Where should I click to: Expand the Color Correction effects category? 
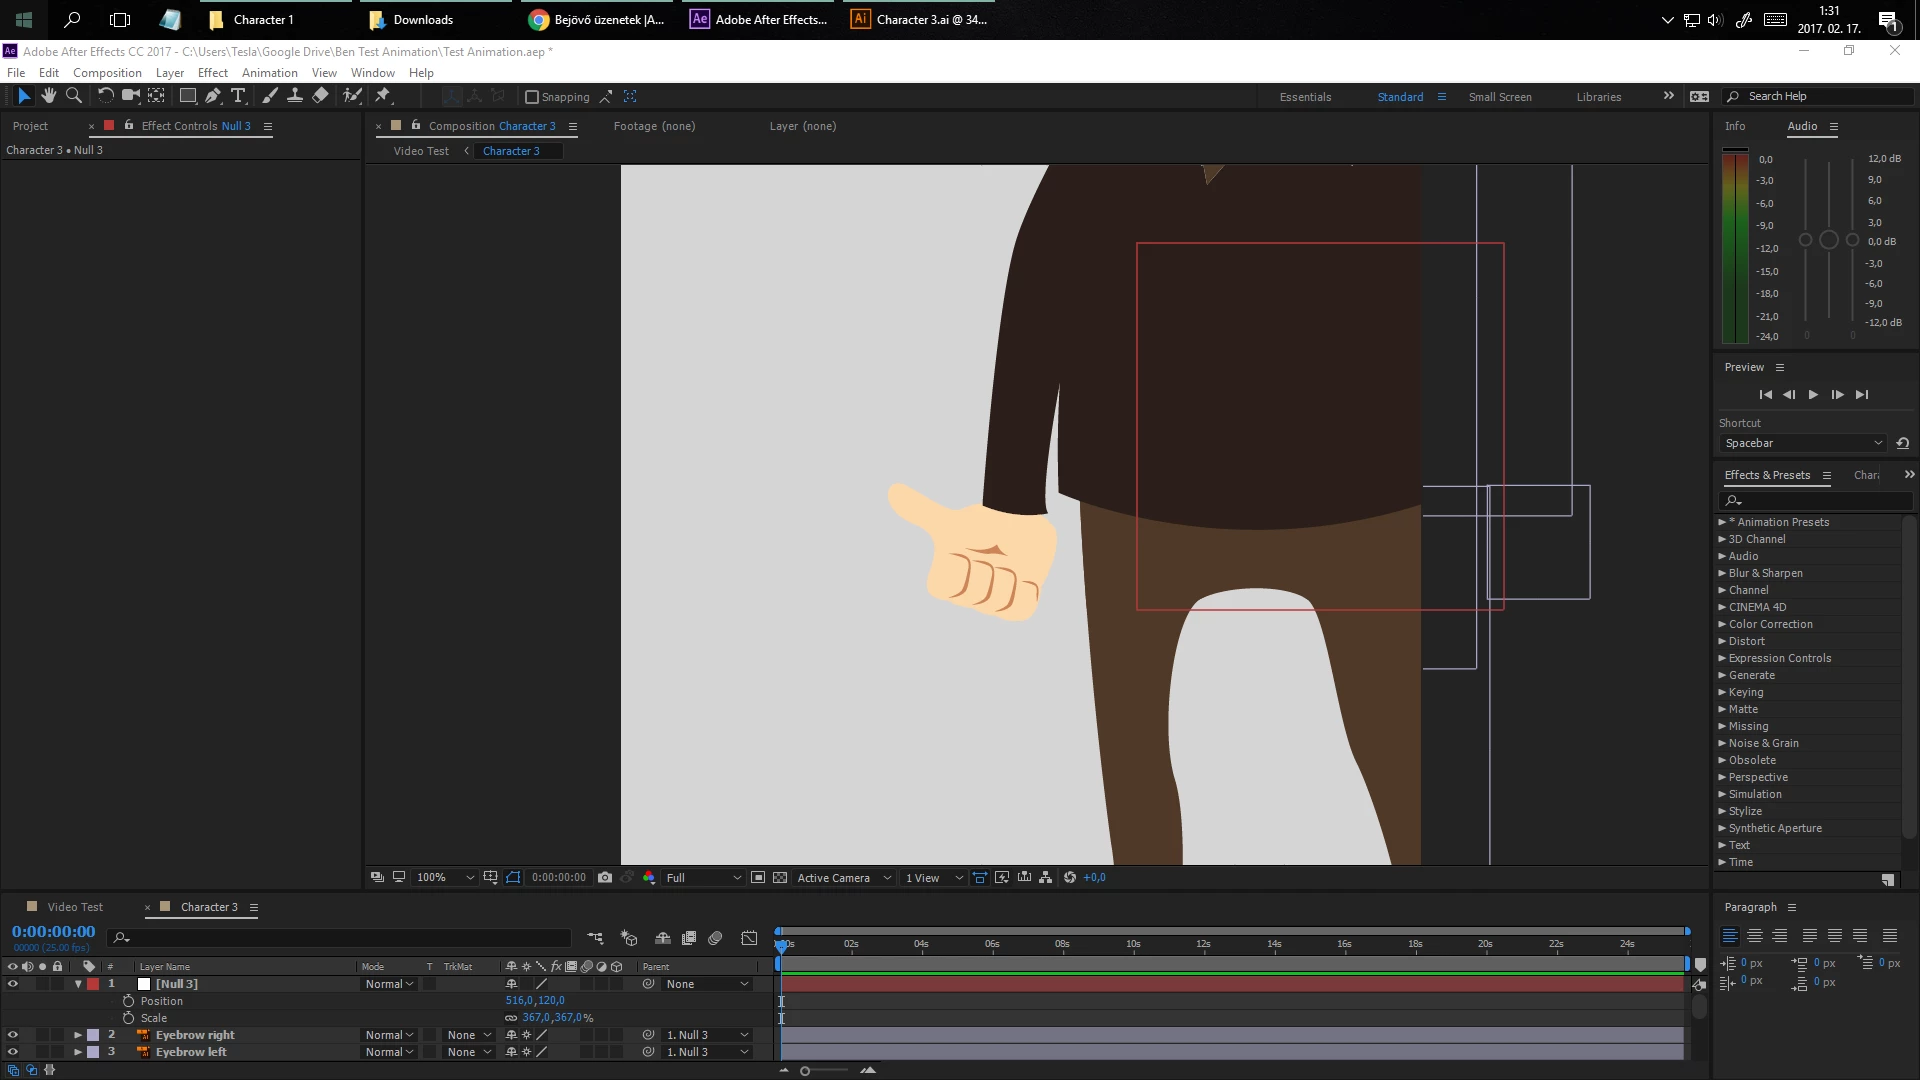pos(1722,624)
